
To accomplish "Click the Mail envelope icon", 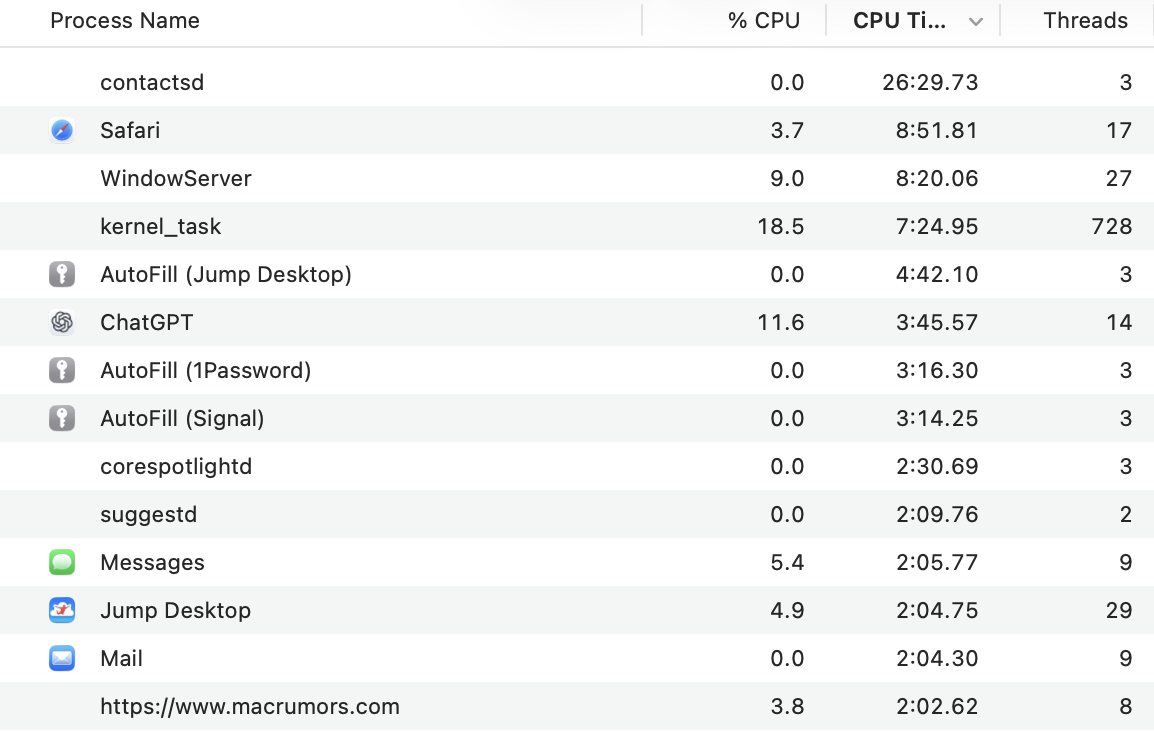I will click(x=62, y=658).
